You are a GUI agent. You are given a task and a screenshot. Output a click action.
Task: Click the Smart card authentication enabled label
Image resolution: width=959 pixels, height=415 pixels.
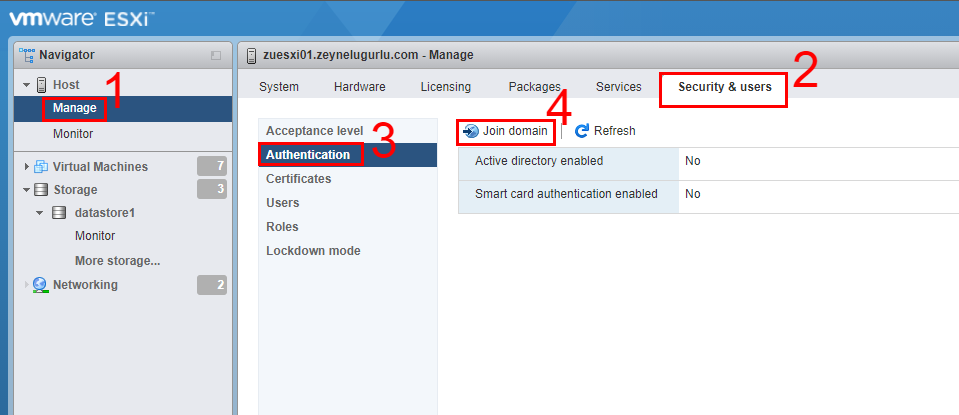coord(566,194)
